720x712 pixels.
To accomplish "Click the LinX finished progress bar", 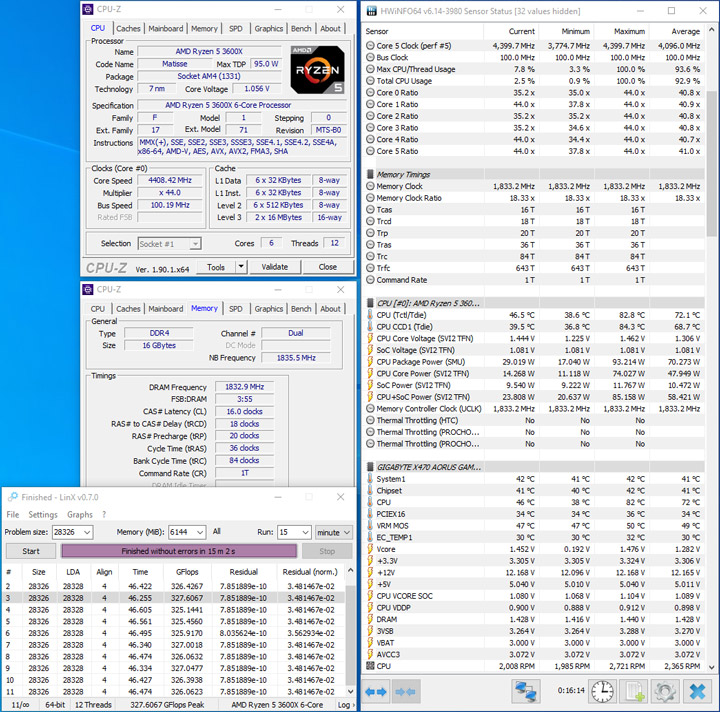I will point(179,551).
